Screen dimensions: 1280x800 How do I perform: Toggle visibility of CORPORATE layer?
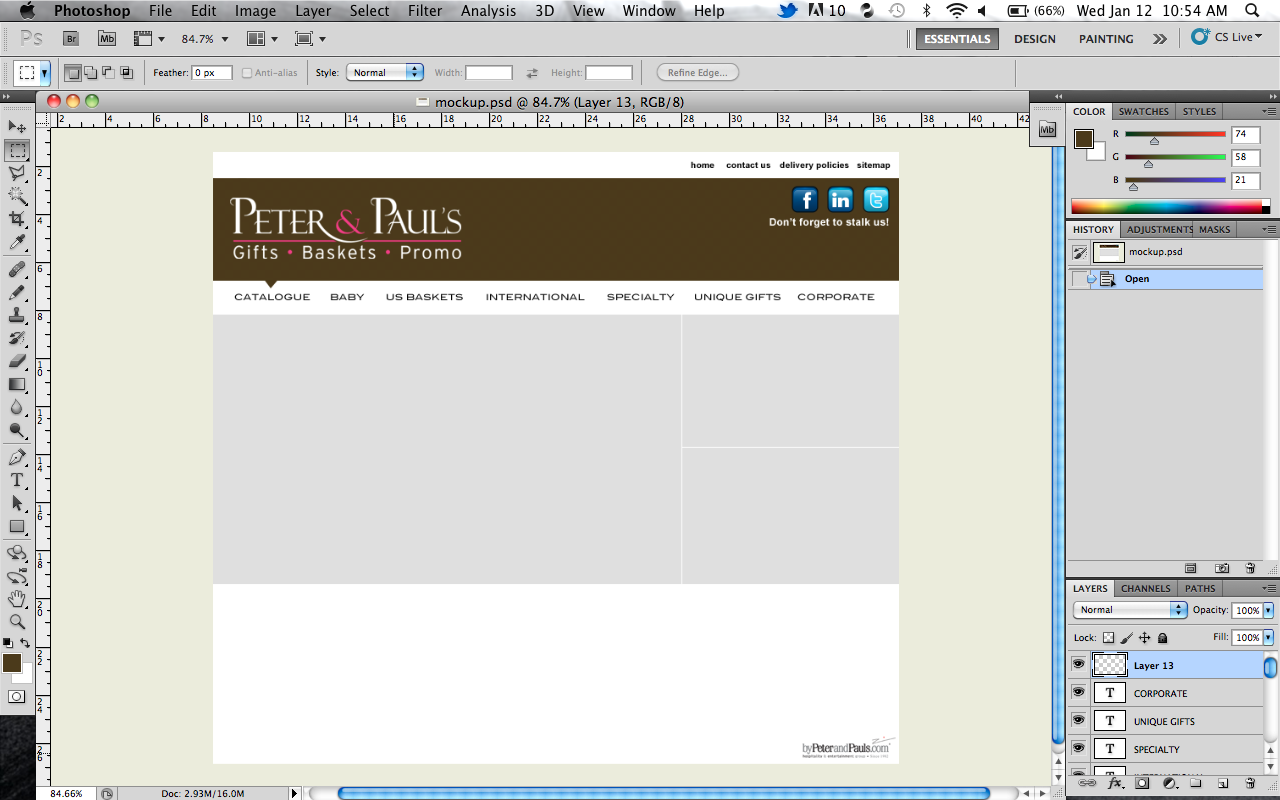[x=1078, y=692]
